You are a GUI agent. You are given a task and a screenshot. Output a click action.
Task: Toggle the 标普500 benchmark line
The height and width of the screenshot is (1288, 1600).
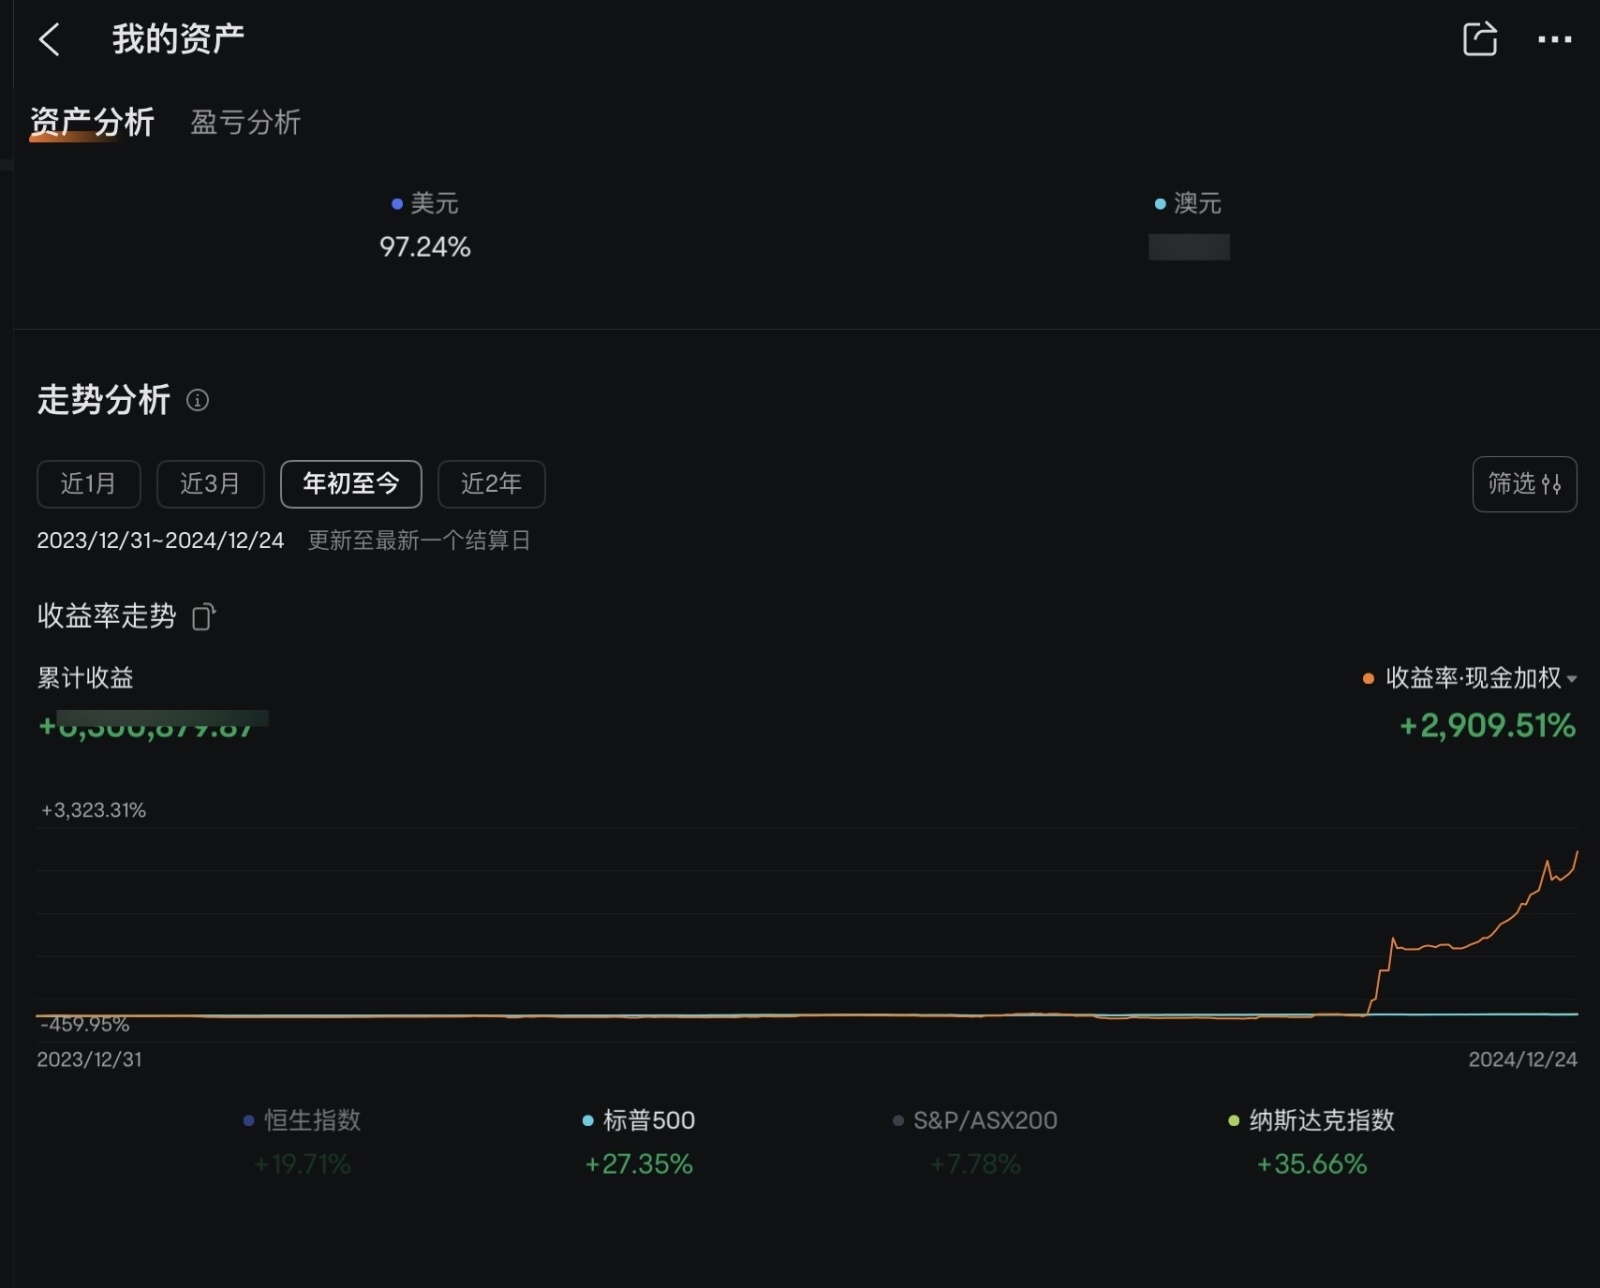(x=639, y=1120)
